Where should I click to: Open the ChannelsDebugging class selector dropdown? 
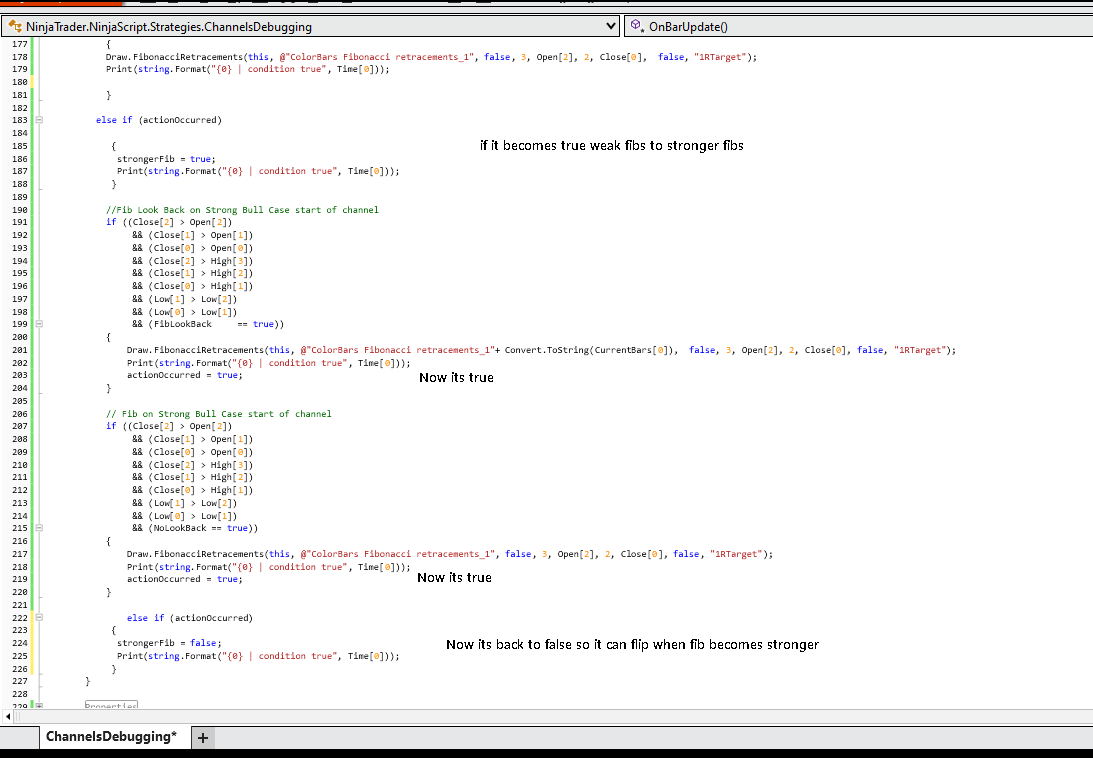click(310, 26)
